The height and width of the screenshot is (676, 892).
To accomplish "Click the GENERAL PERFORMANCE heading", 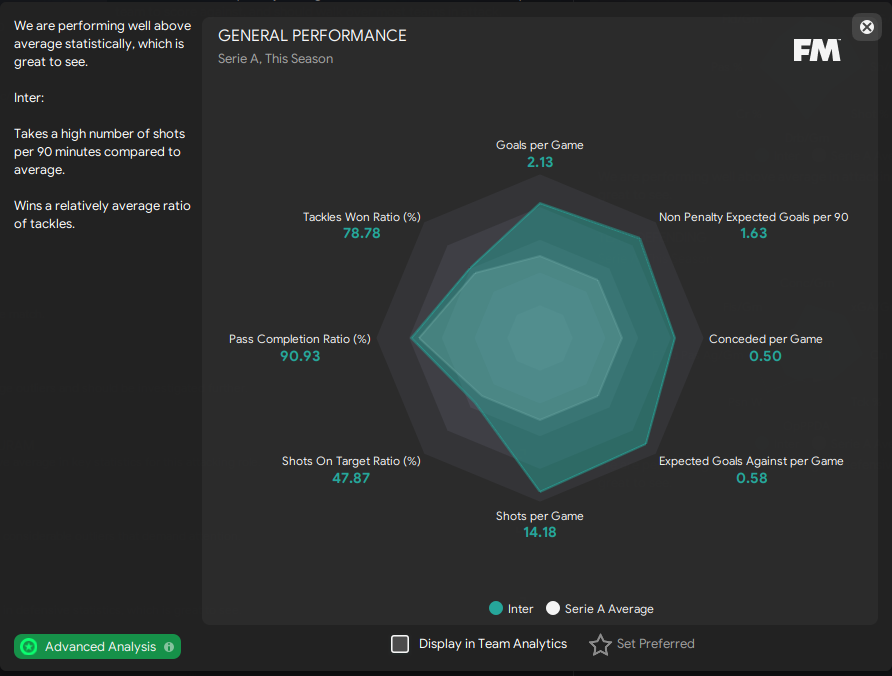I will coord(312,36).
